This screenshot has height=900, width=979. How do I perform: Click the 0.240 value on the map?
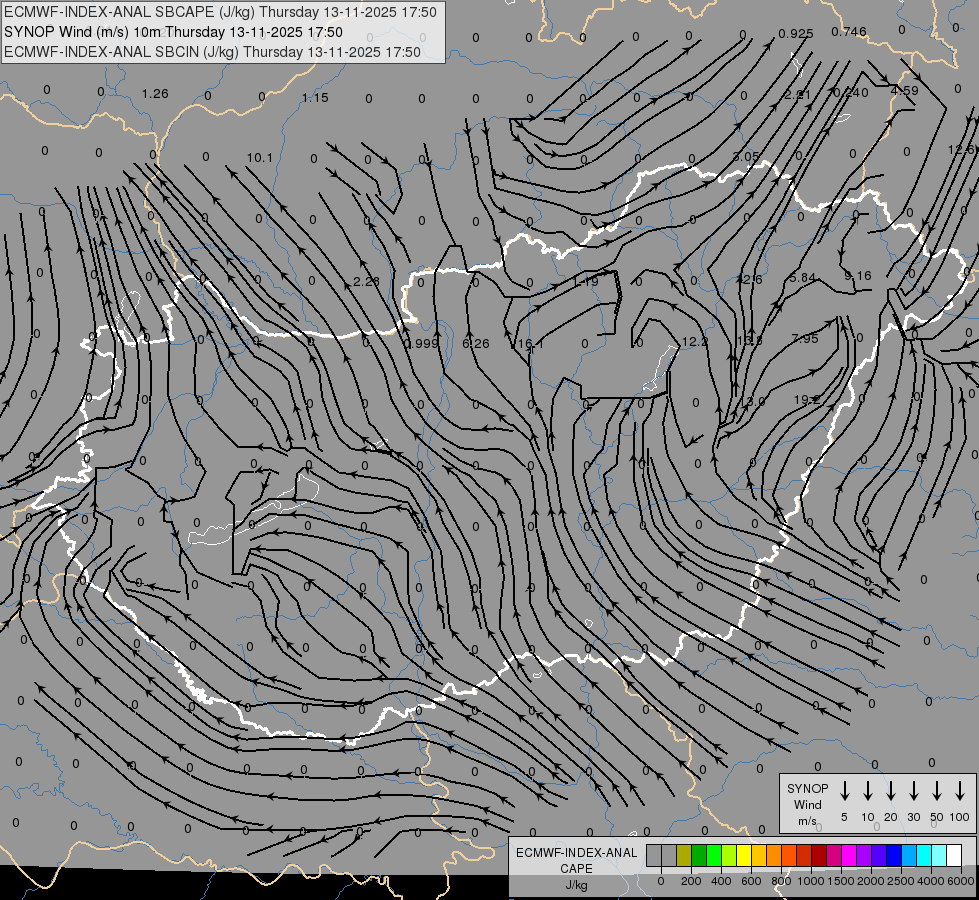850,92
